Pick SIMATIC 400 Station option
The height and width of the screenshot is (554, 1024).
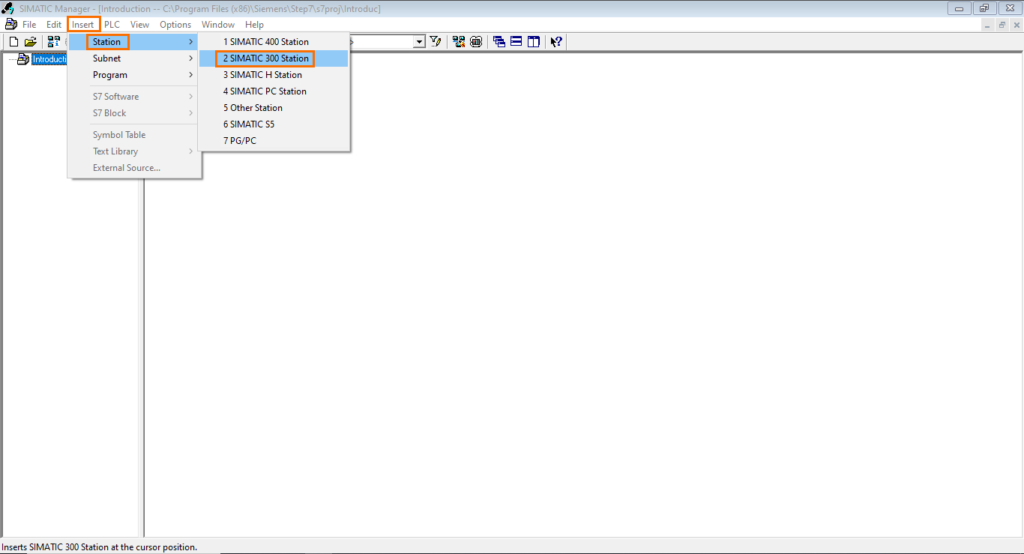(265, 42)
